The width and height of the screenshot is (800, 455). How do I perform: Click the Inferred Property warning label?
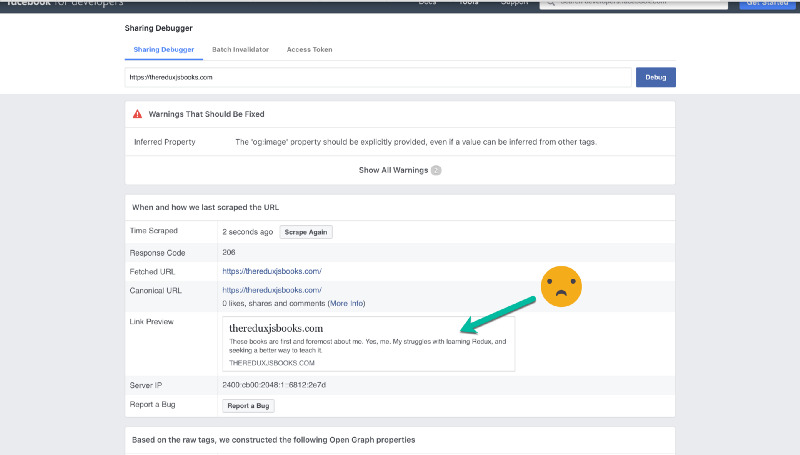[165, 142]
